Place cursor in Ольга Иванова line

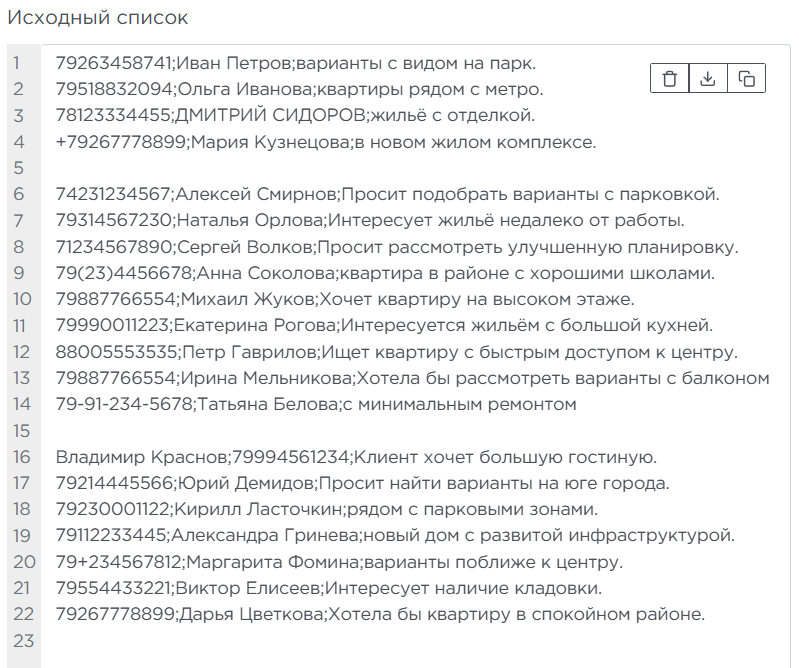pyautogui.click(x=299, y=89)
